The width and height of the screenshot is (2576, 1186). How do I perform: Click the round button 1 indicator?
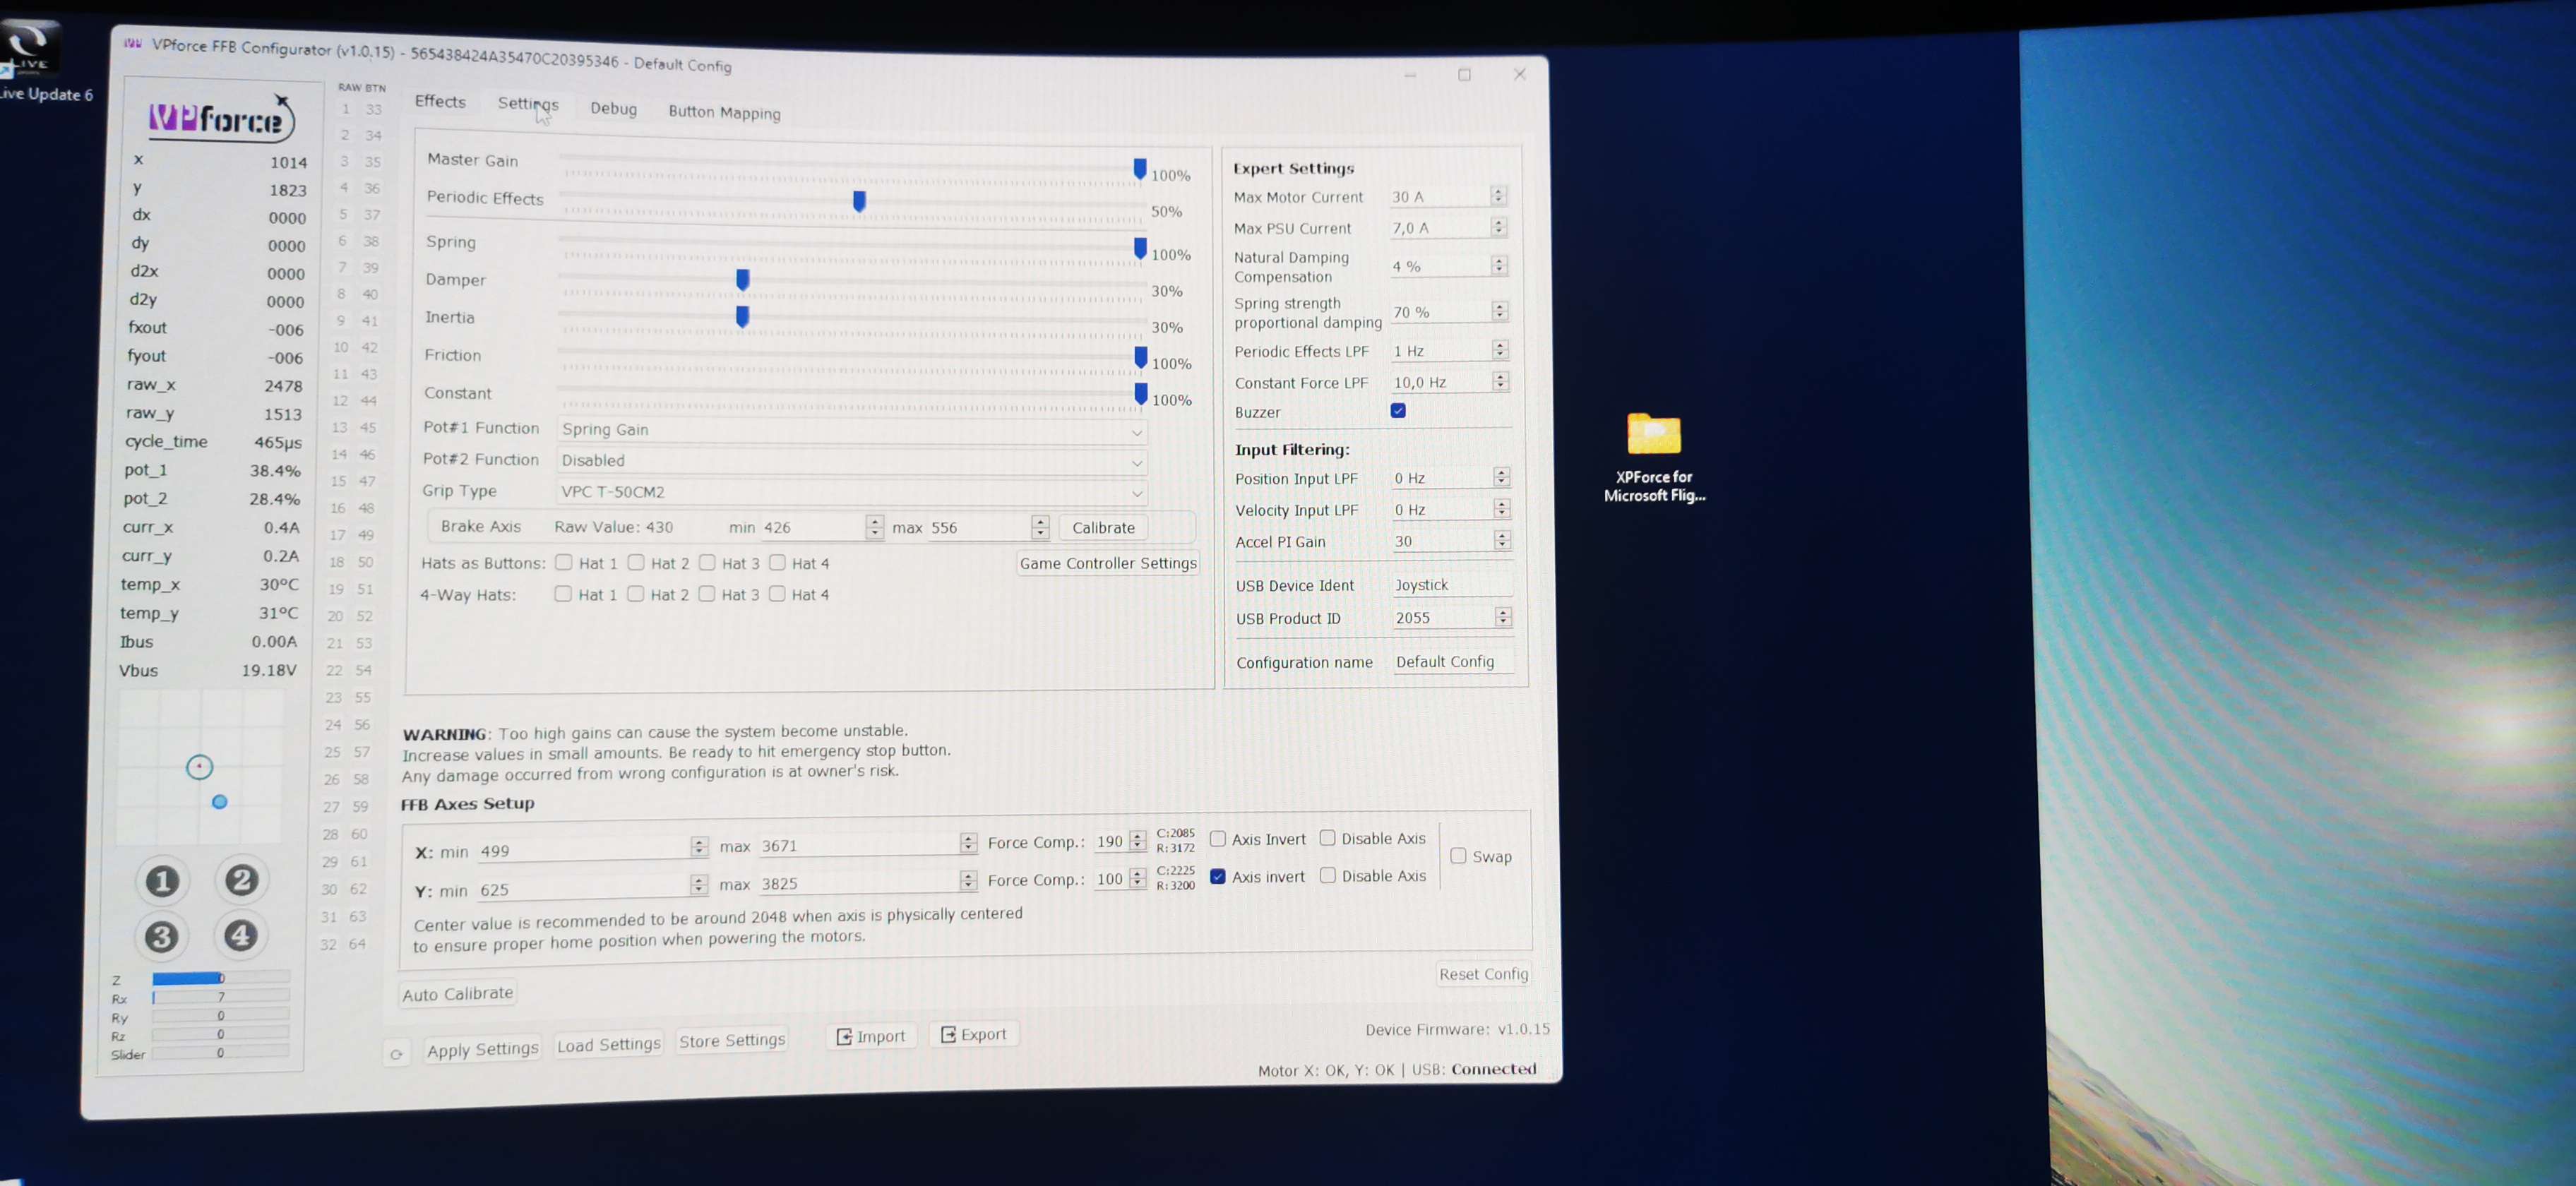coord(162,881)
